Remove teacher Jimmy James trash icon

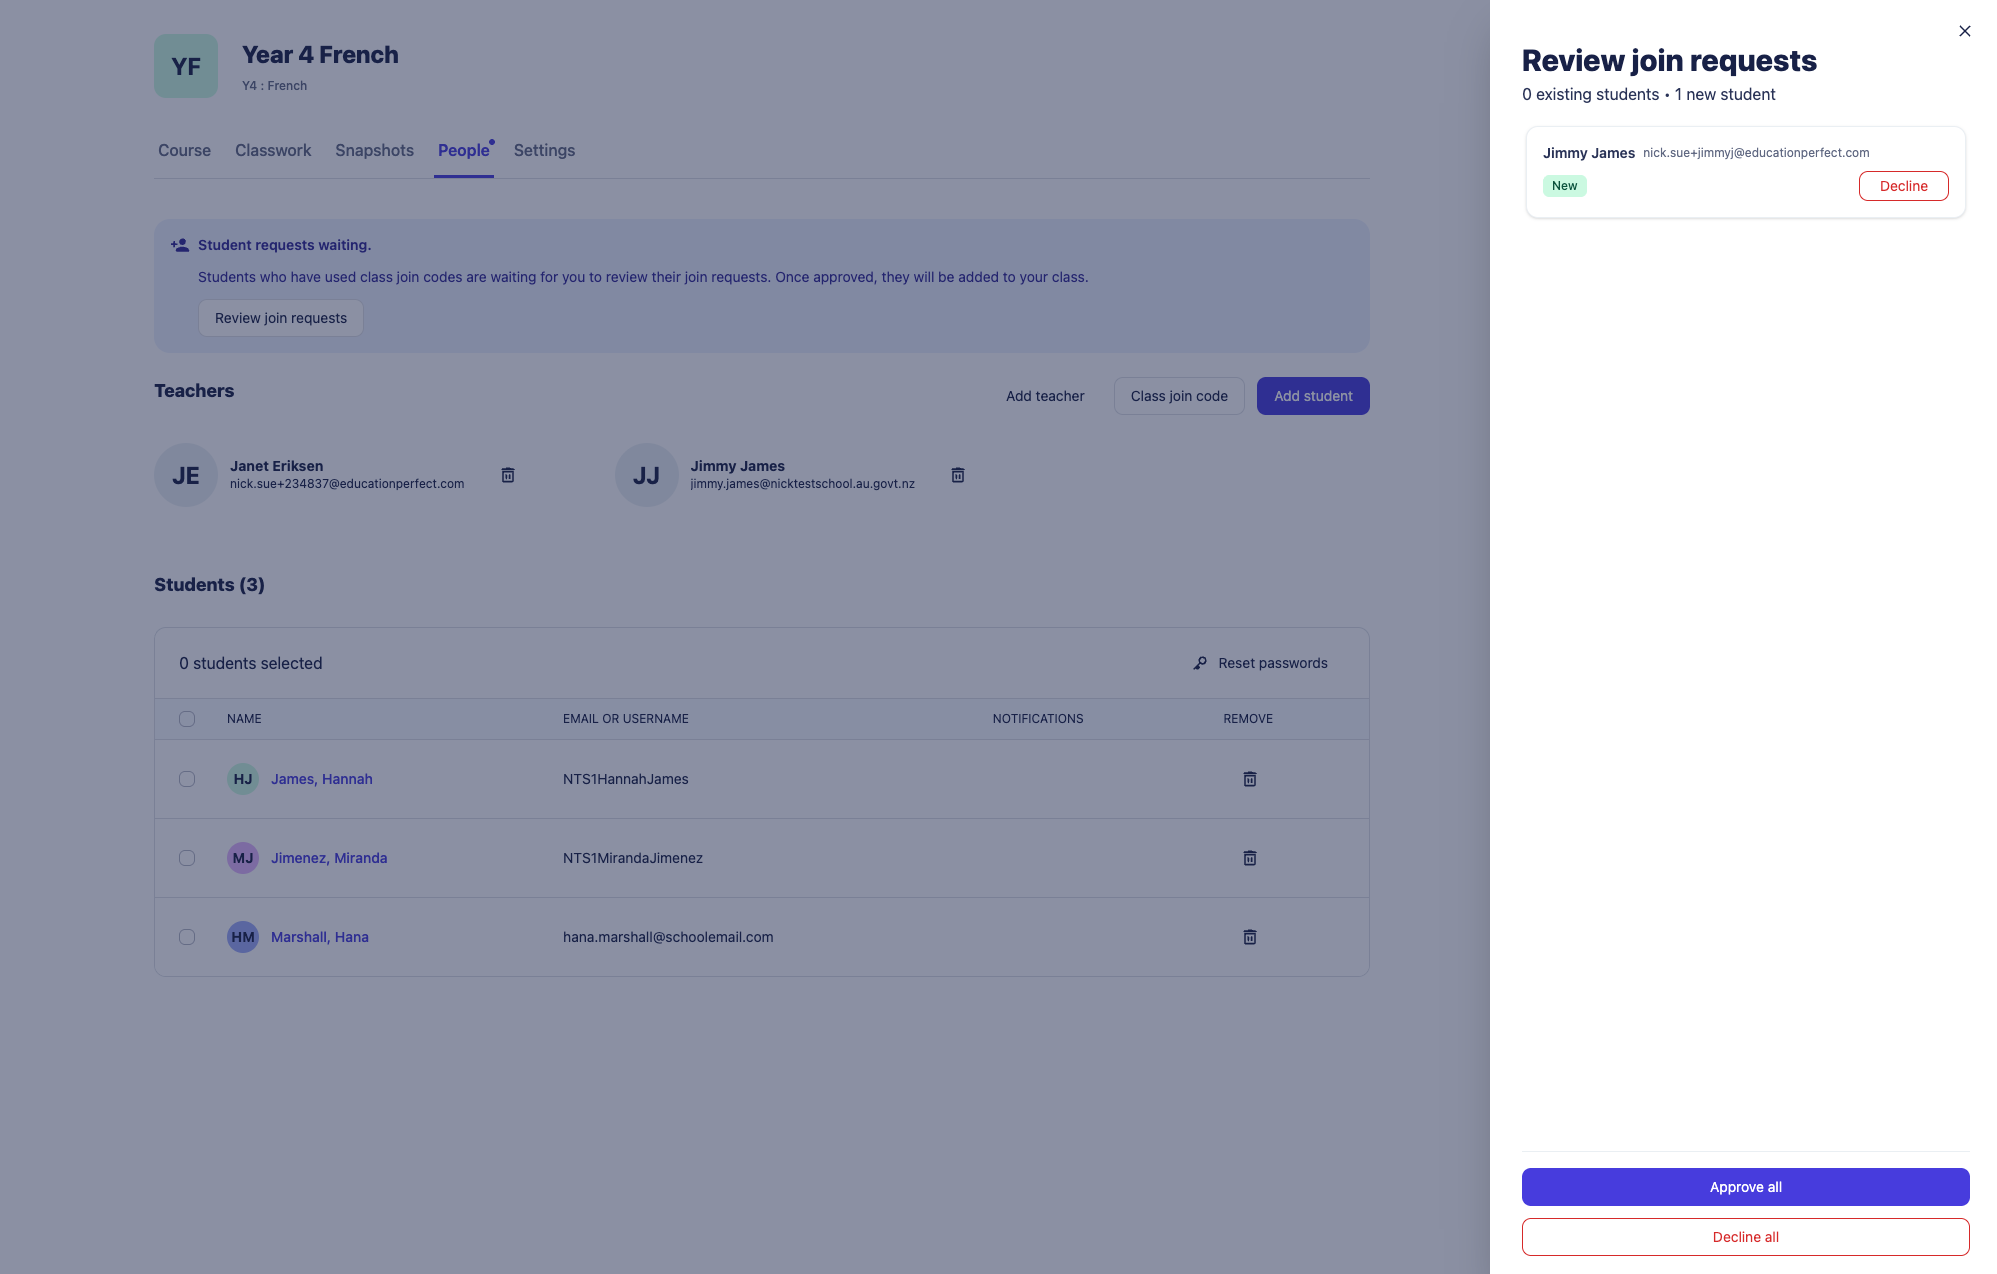tap(958, 475)
